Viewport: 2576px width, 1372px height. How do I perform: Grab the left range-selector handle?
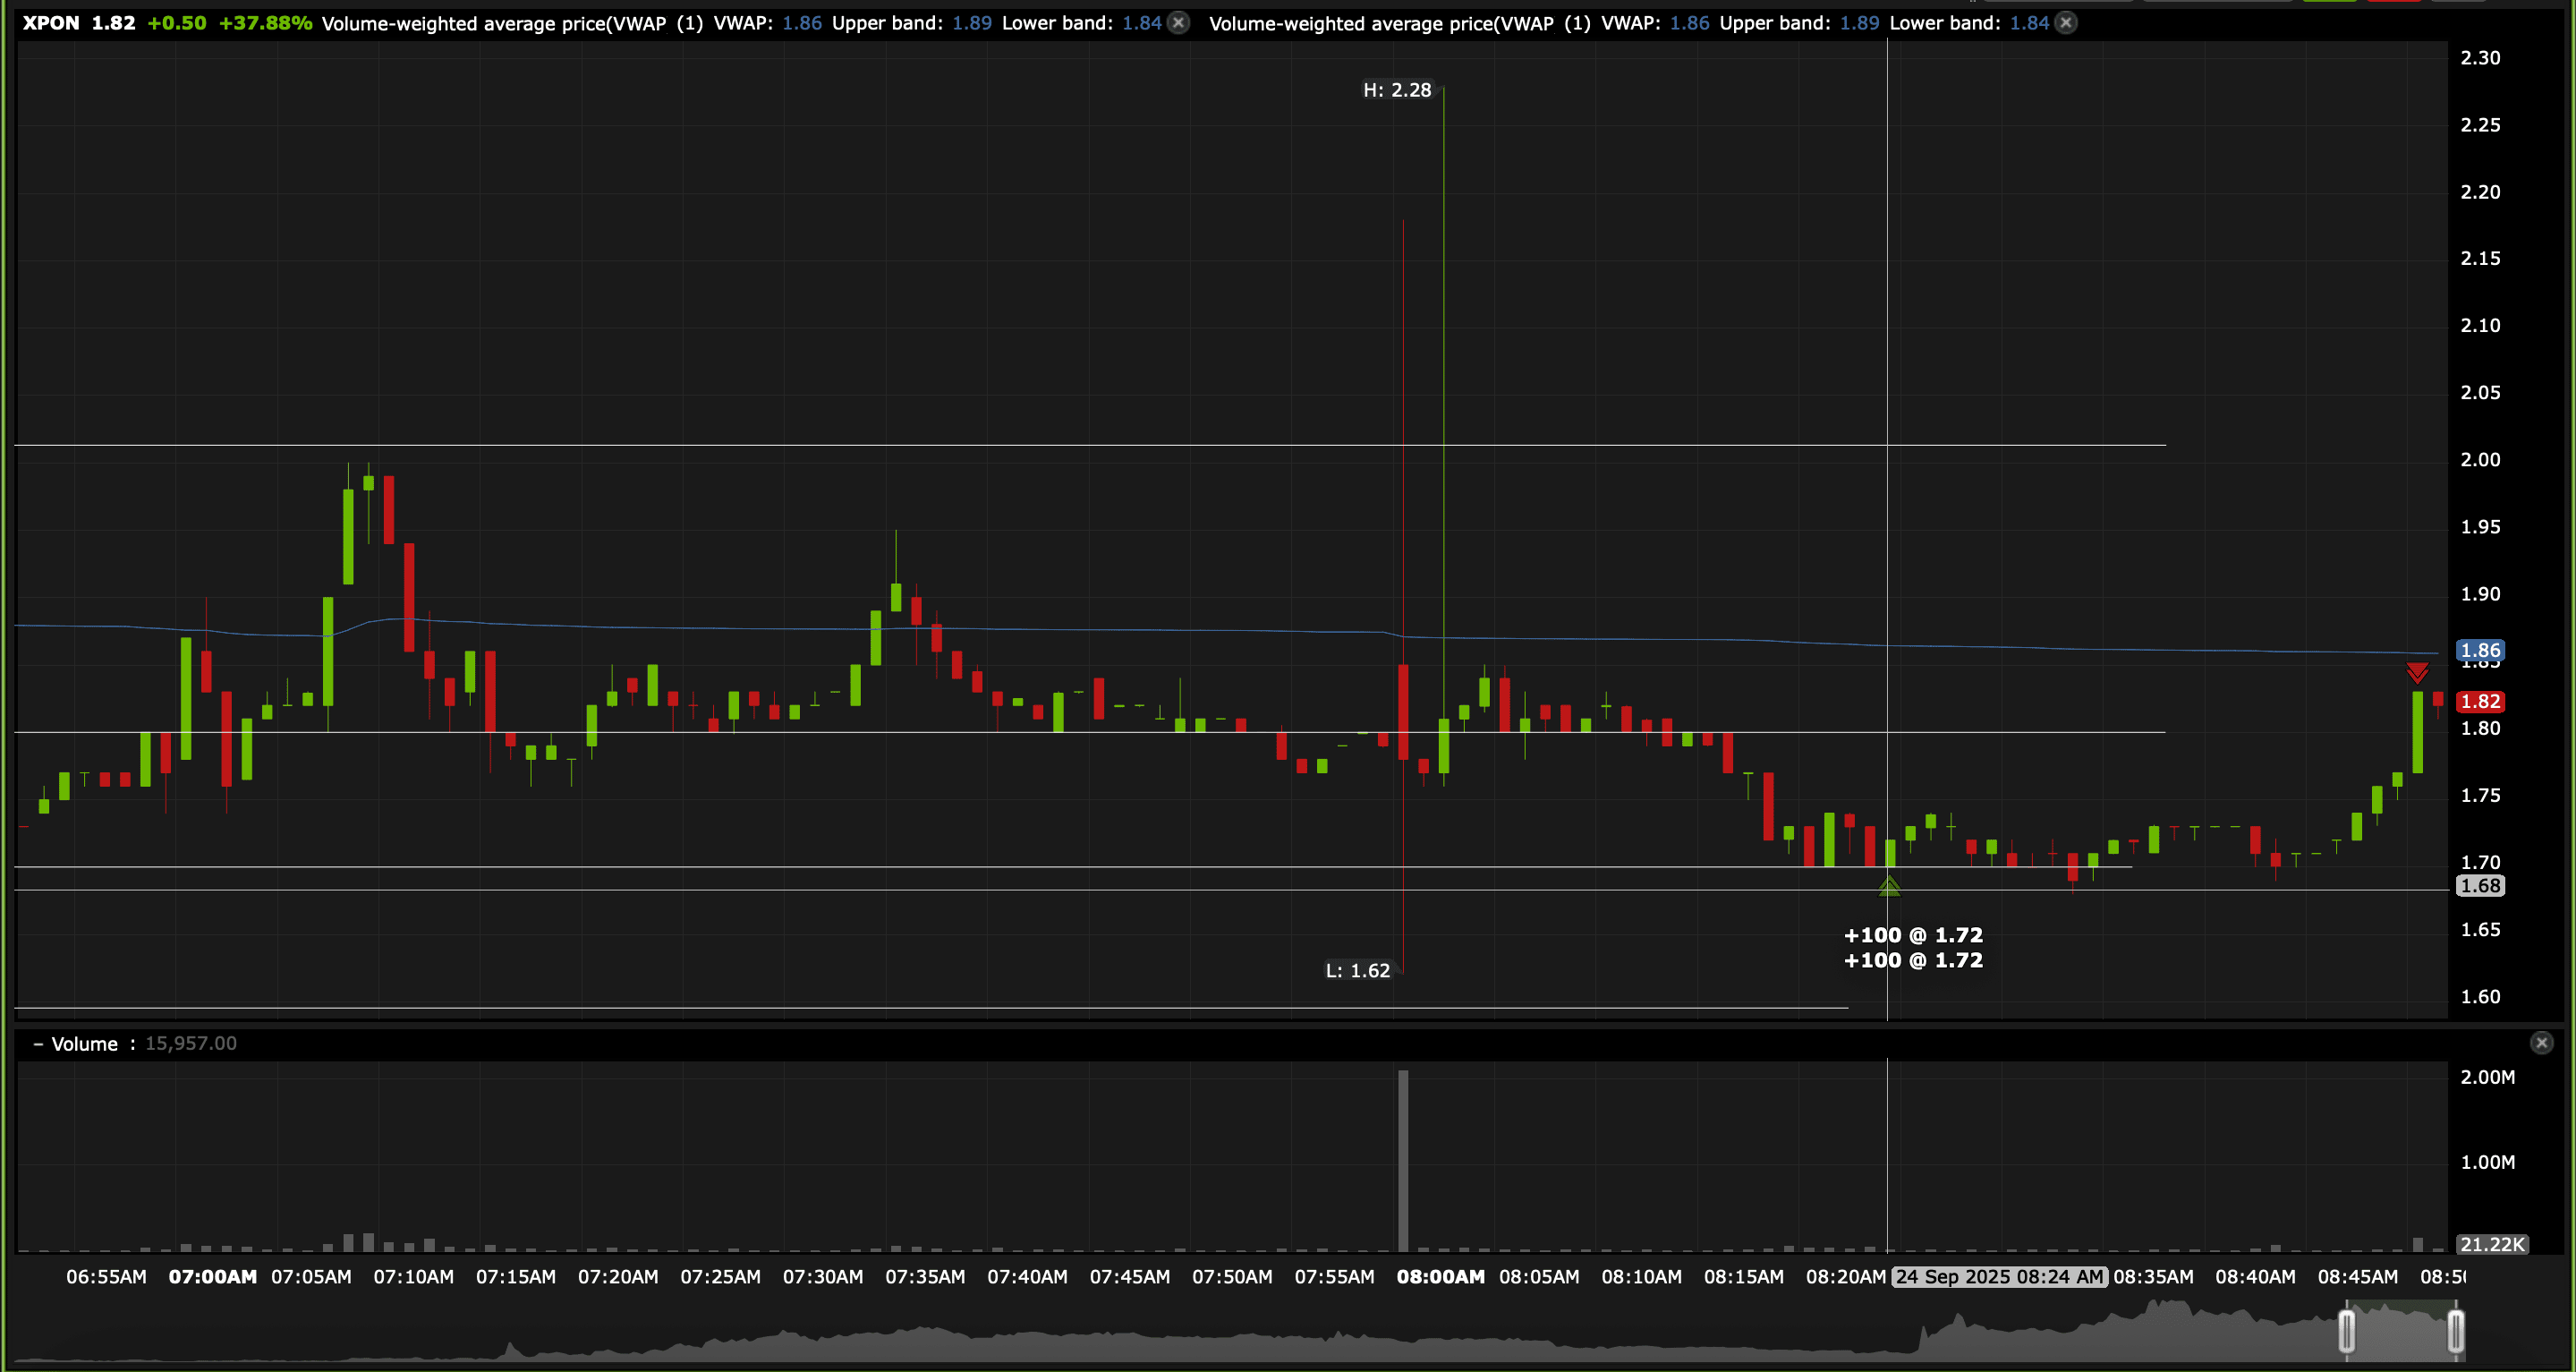[2346, 1331]
